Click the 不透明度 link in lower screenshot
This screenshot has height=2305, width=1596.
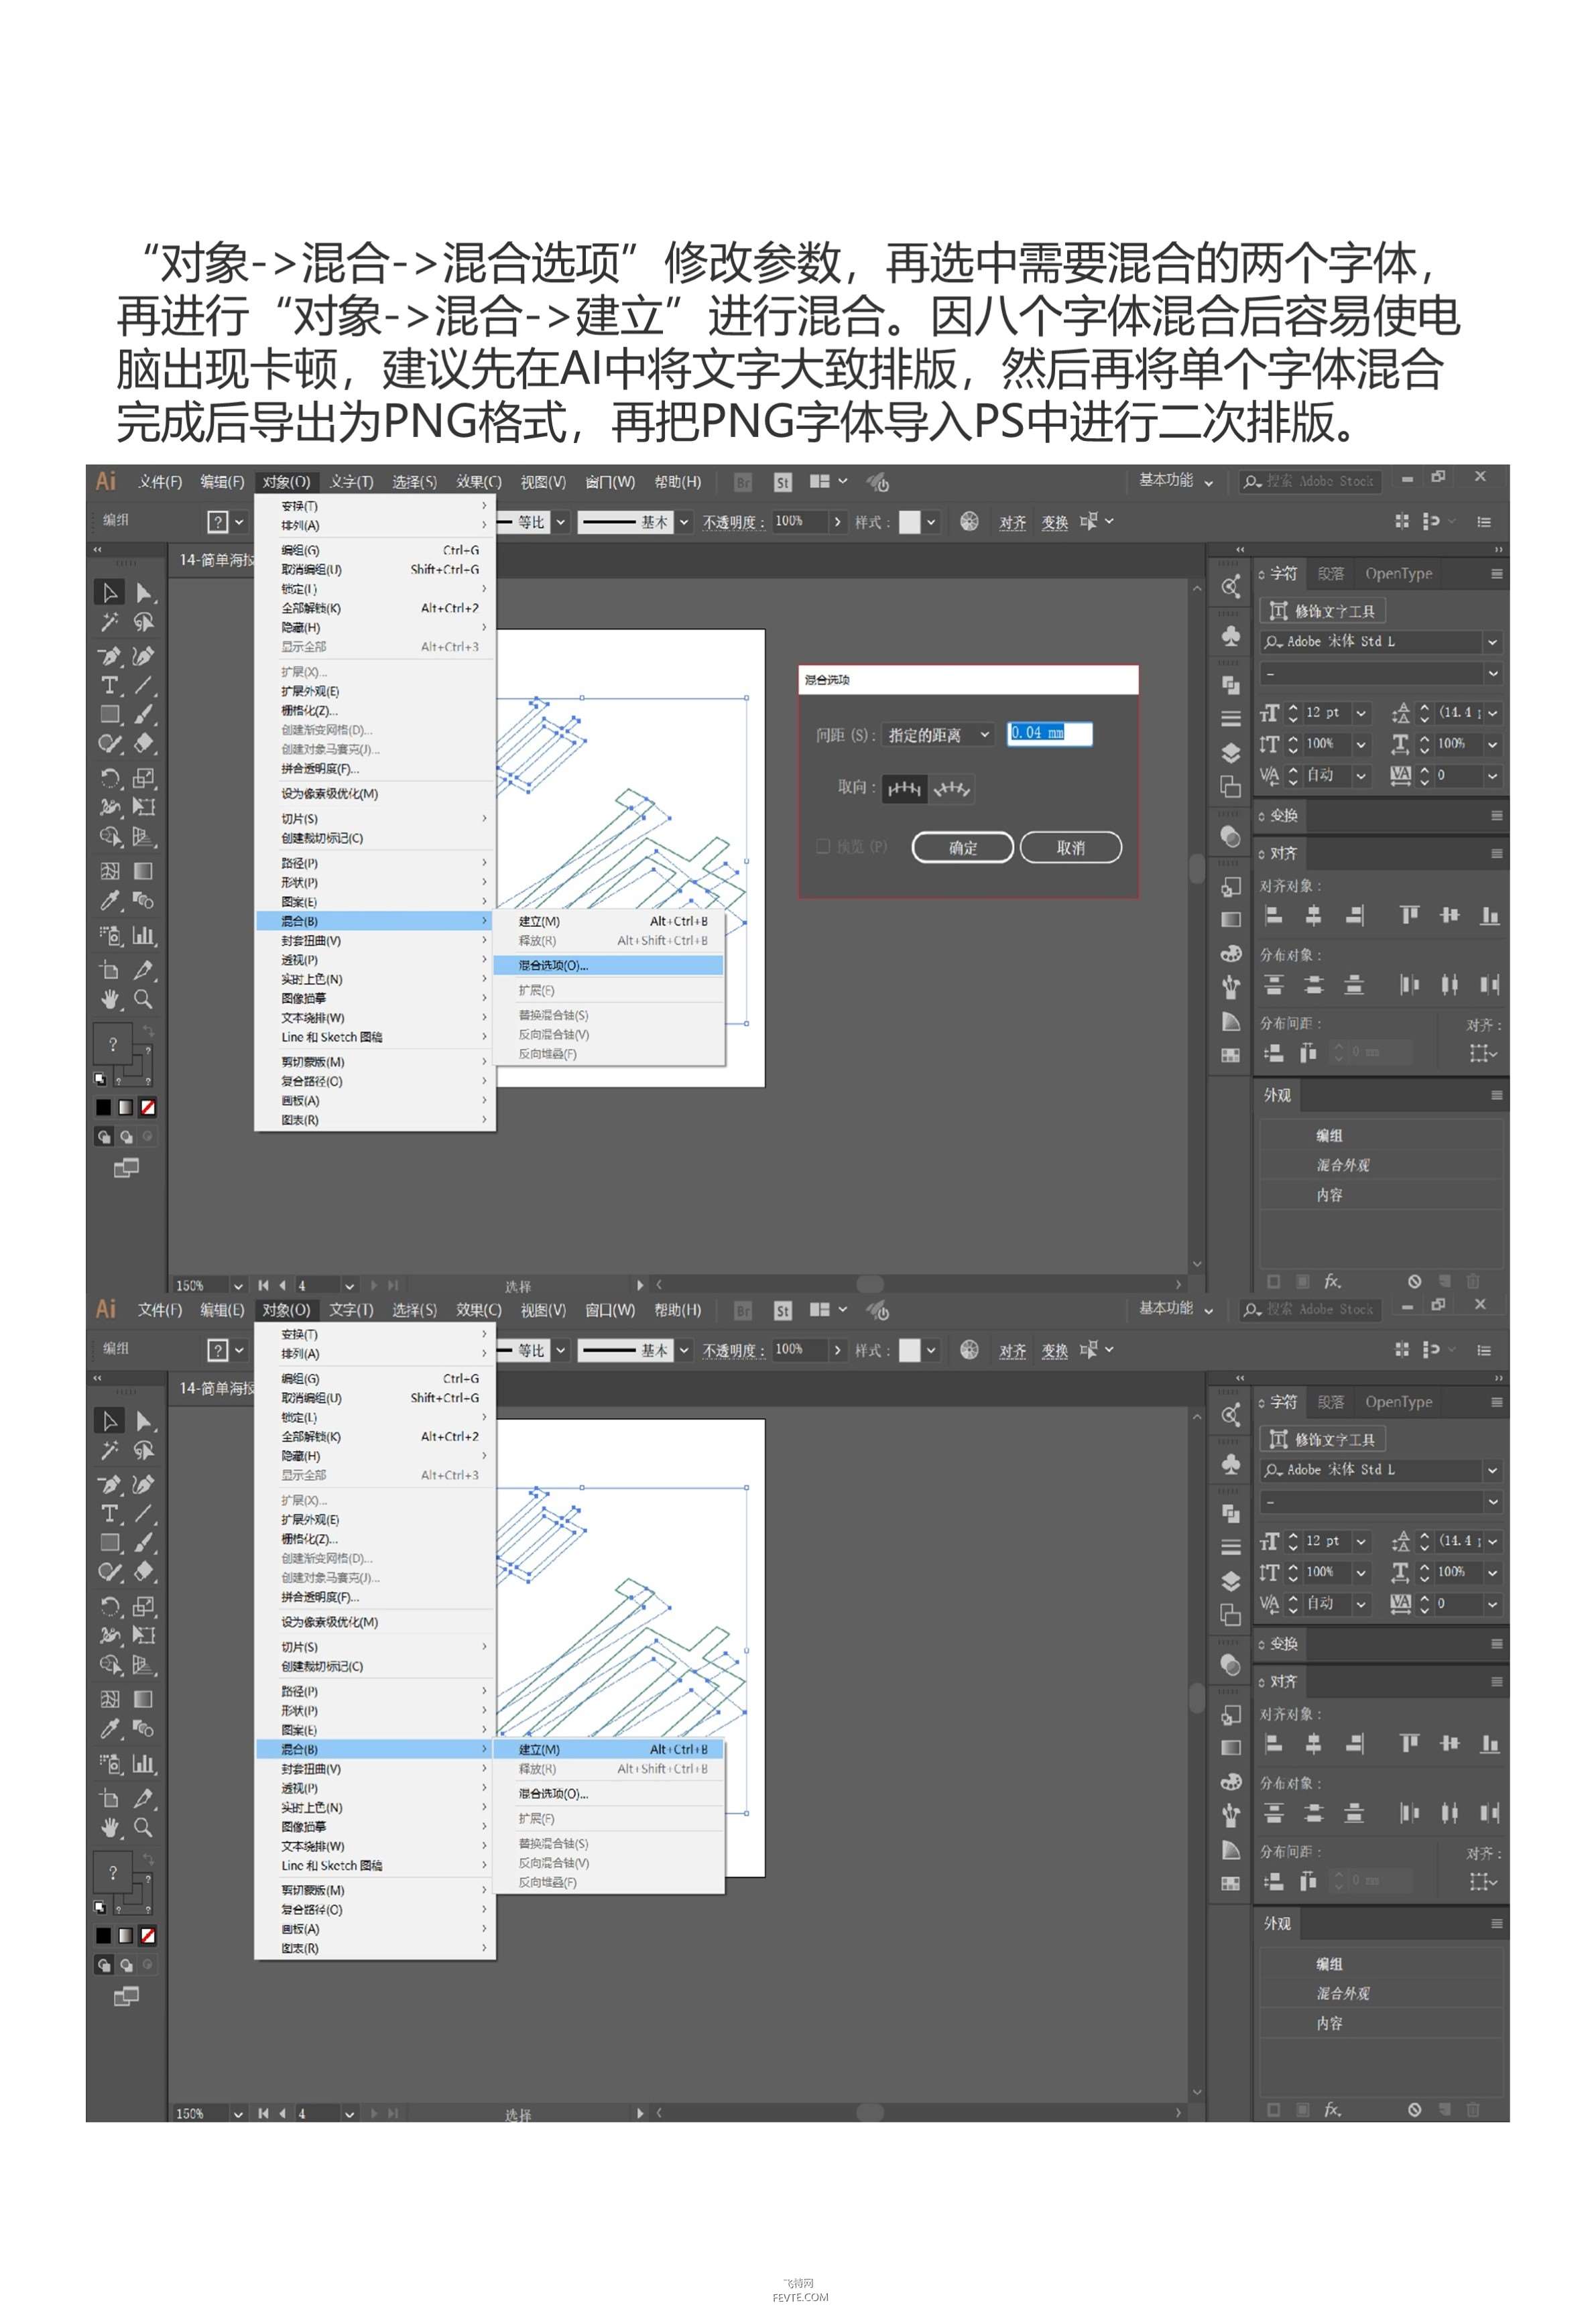click(733, 1350)
